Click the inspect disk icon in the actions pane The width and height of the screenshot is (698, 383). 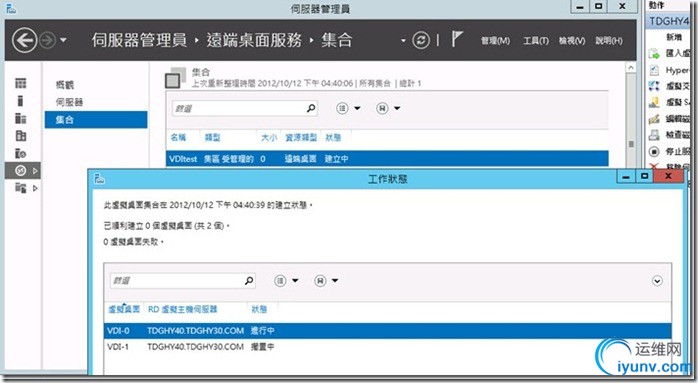(654, 134)
